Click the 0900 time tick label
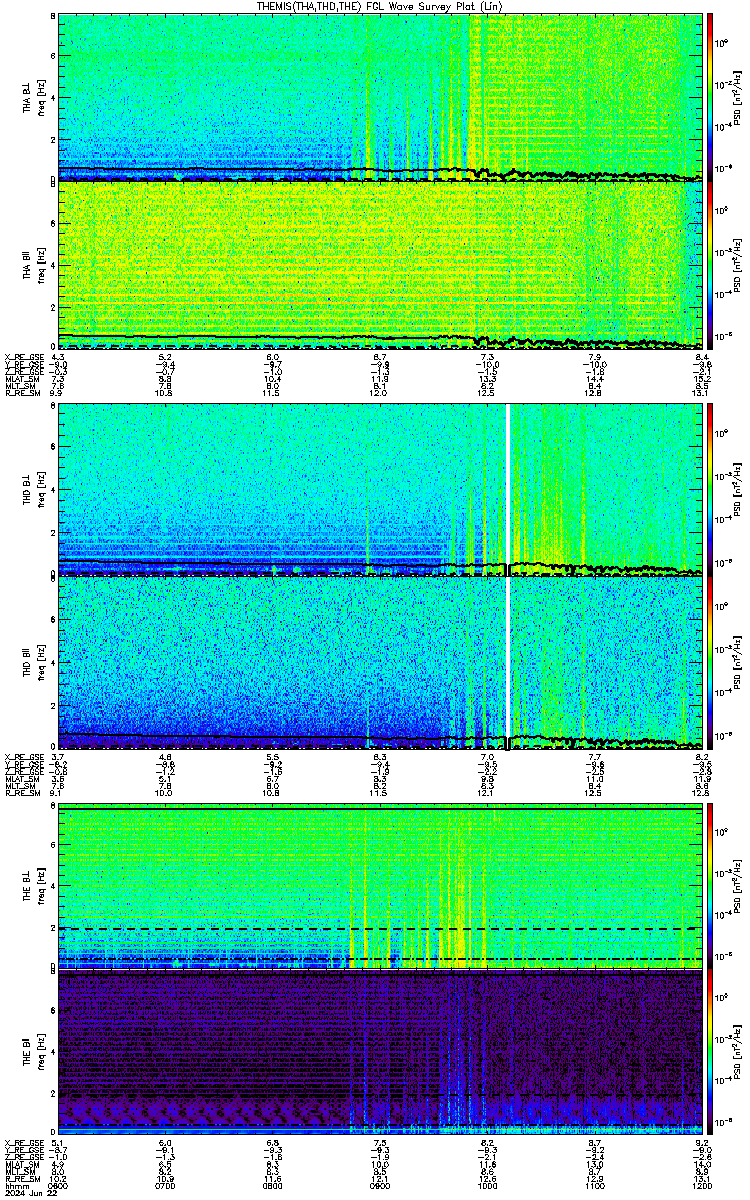750x1200 pixels. tap(380, 1187)
